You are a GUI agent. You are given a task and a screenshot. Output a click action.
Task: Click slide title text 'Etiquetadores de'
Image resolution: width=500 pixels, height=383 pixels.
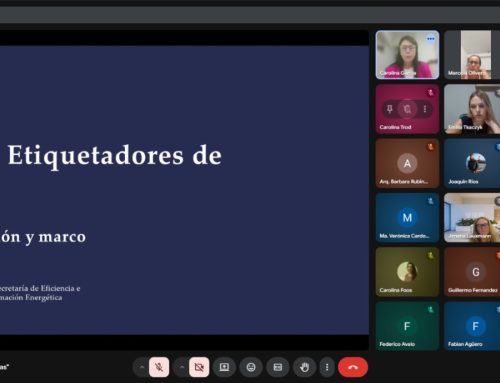click(x=115, y=156)
